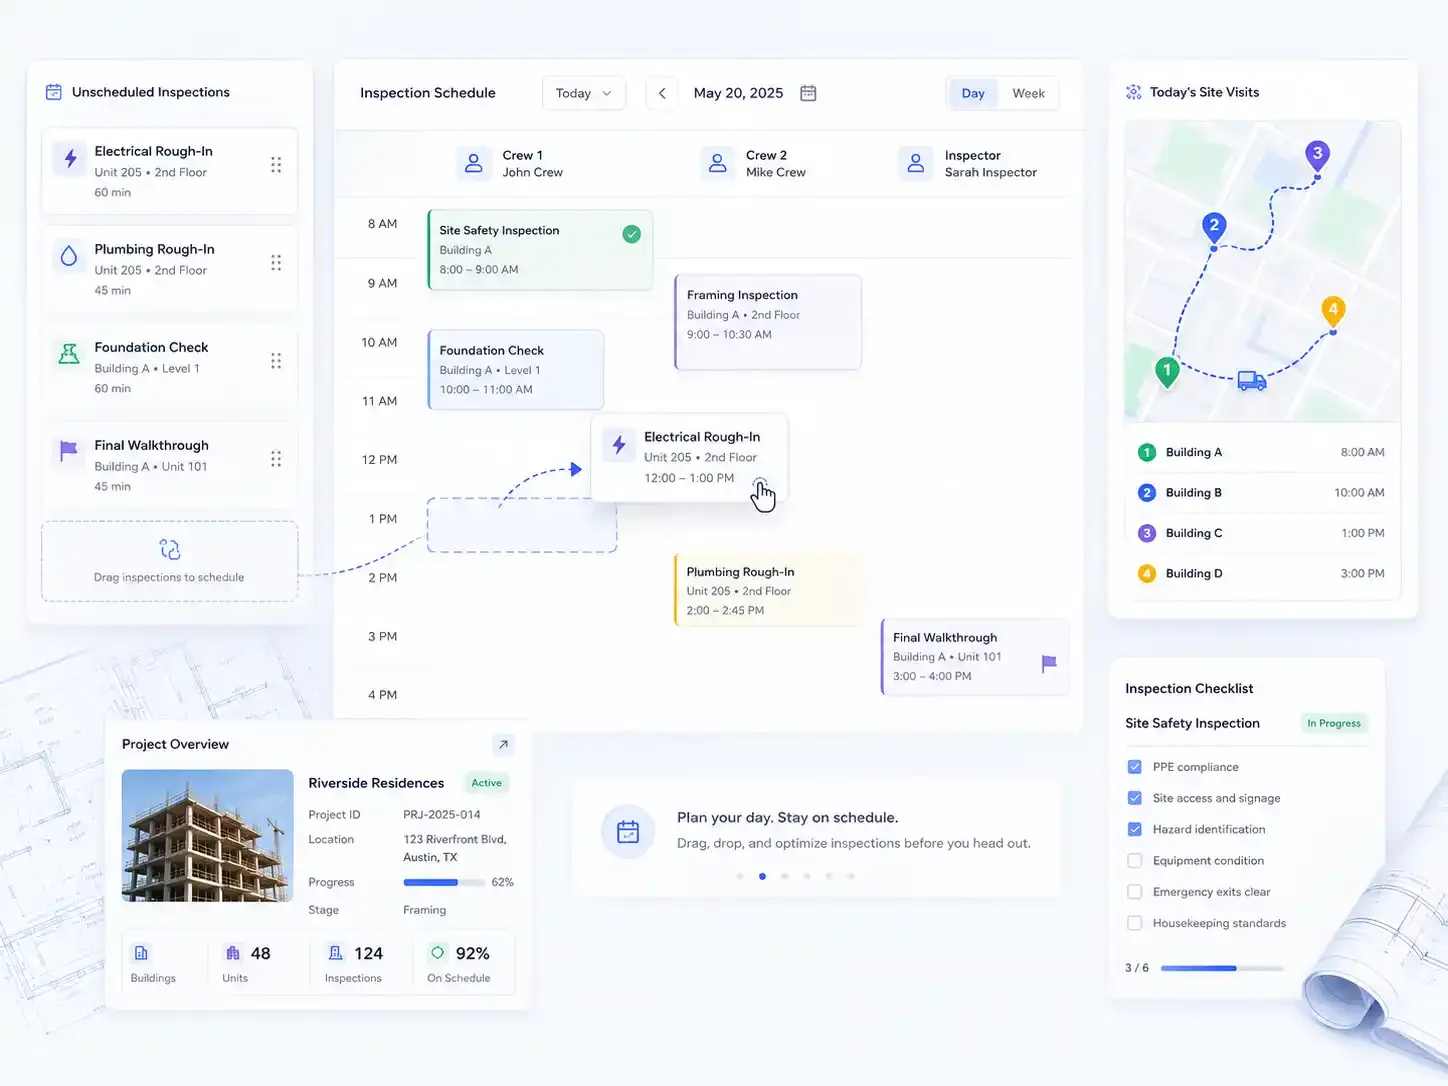This screenshot has width=1448, height=1086.
Task: Uncheck the Hazard identification checkbox
Action: coord(1134,829)
